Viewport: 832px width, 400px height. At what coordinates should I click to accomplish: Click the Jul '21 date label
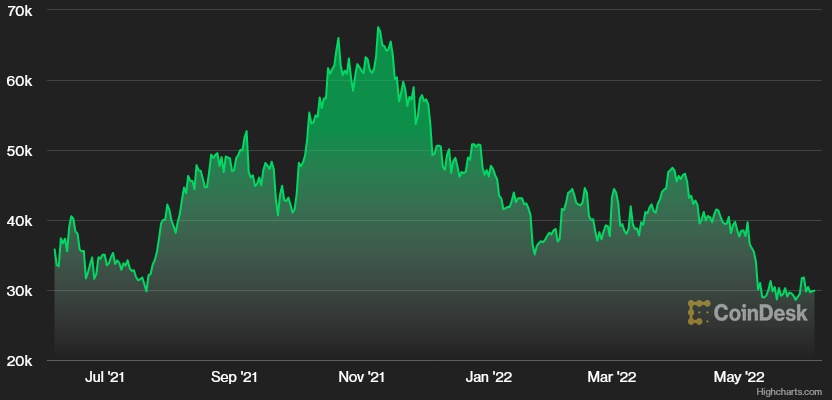pyautogui.click(x=106, y=377)
